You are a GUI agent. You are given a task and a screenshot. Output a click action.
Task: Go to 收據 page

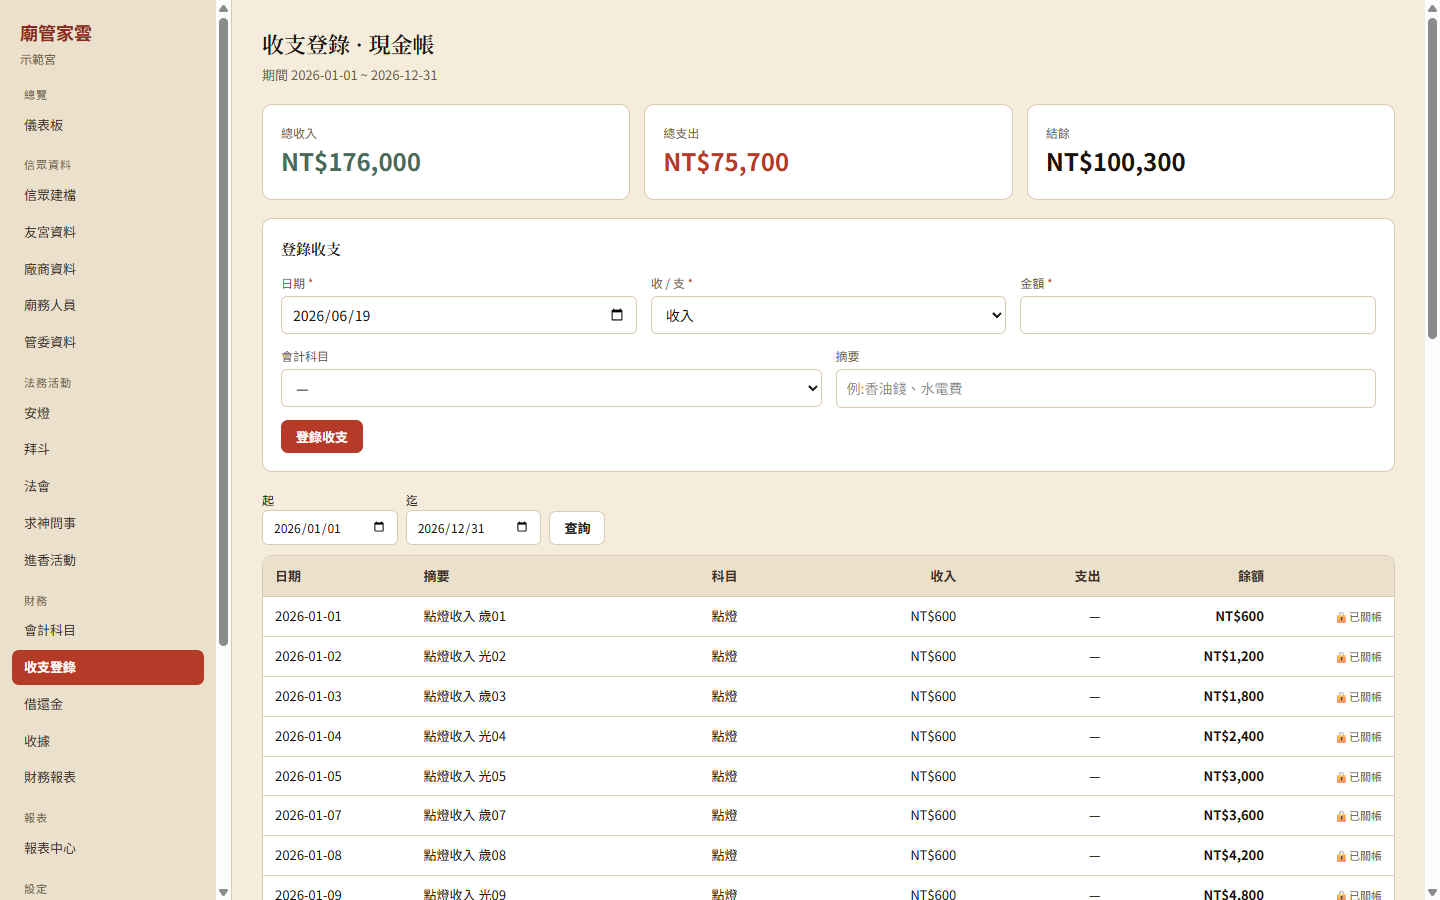click(108, 741)
